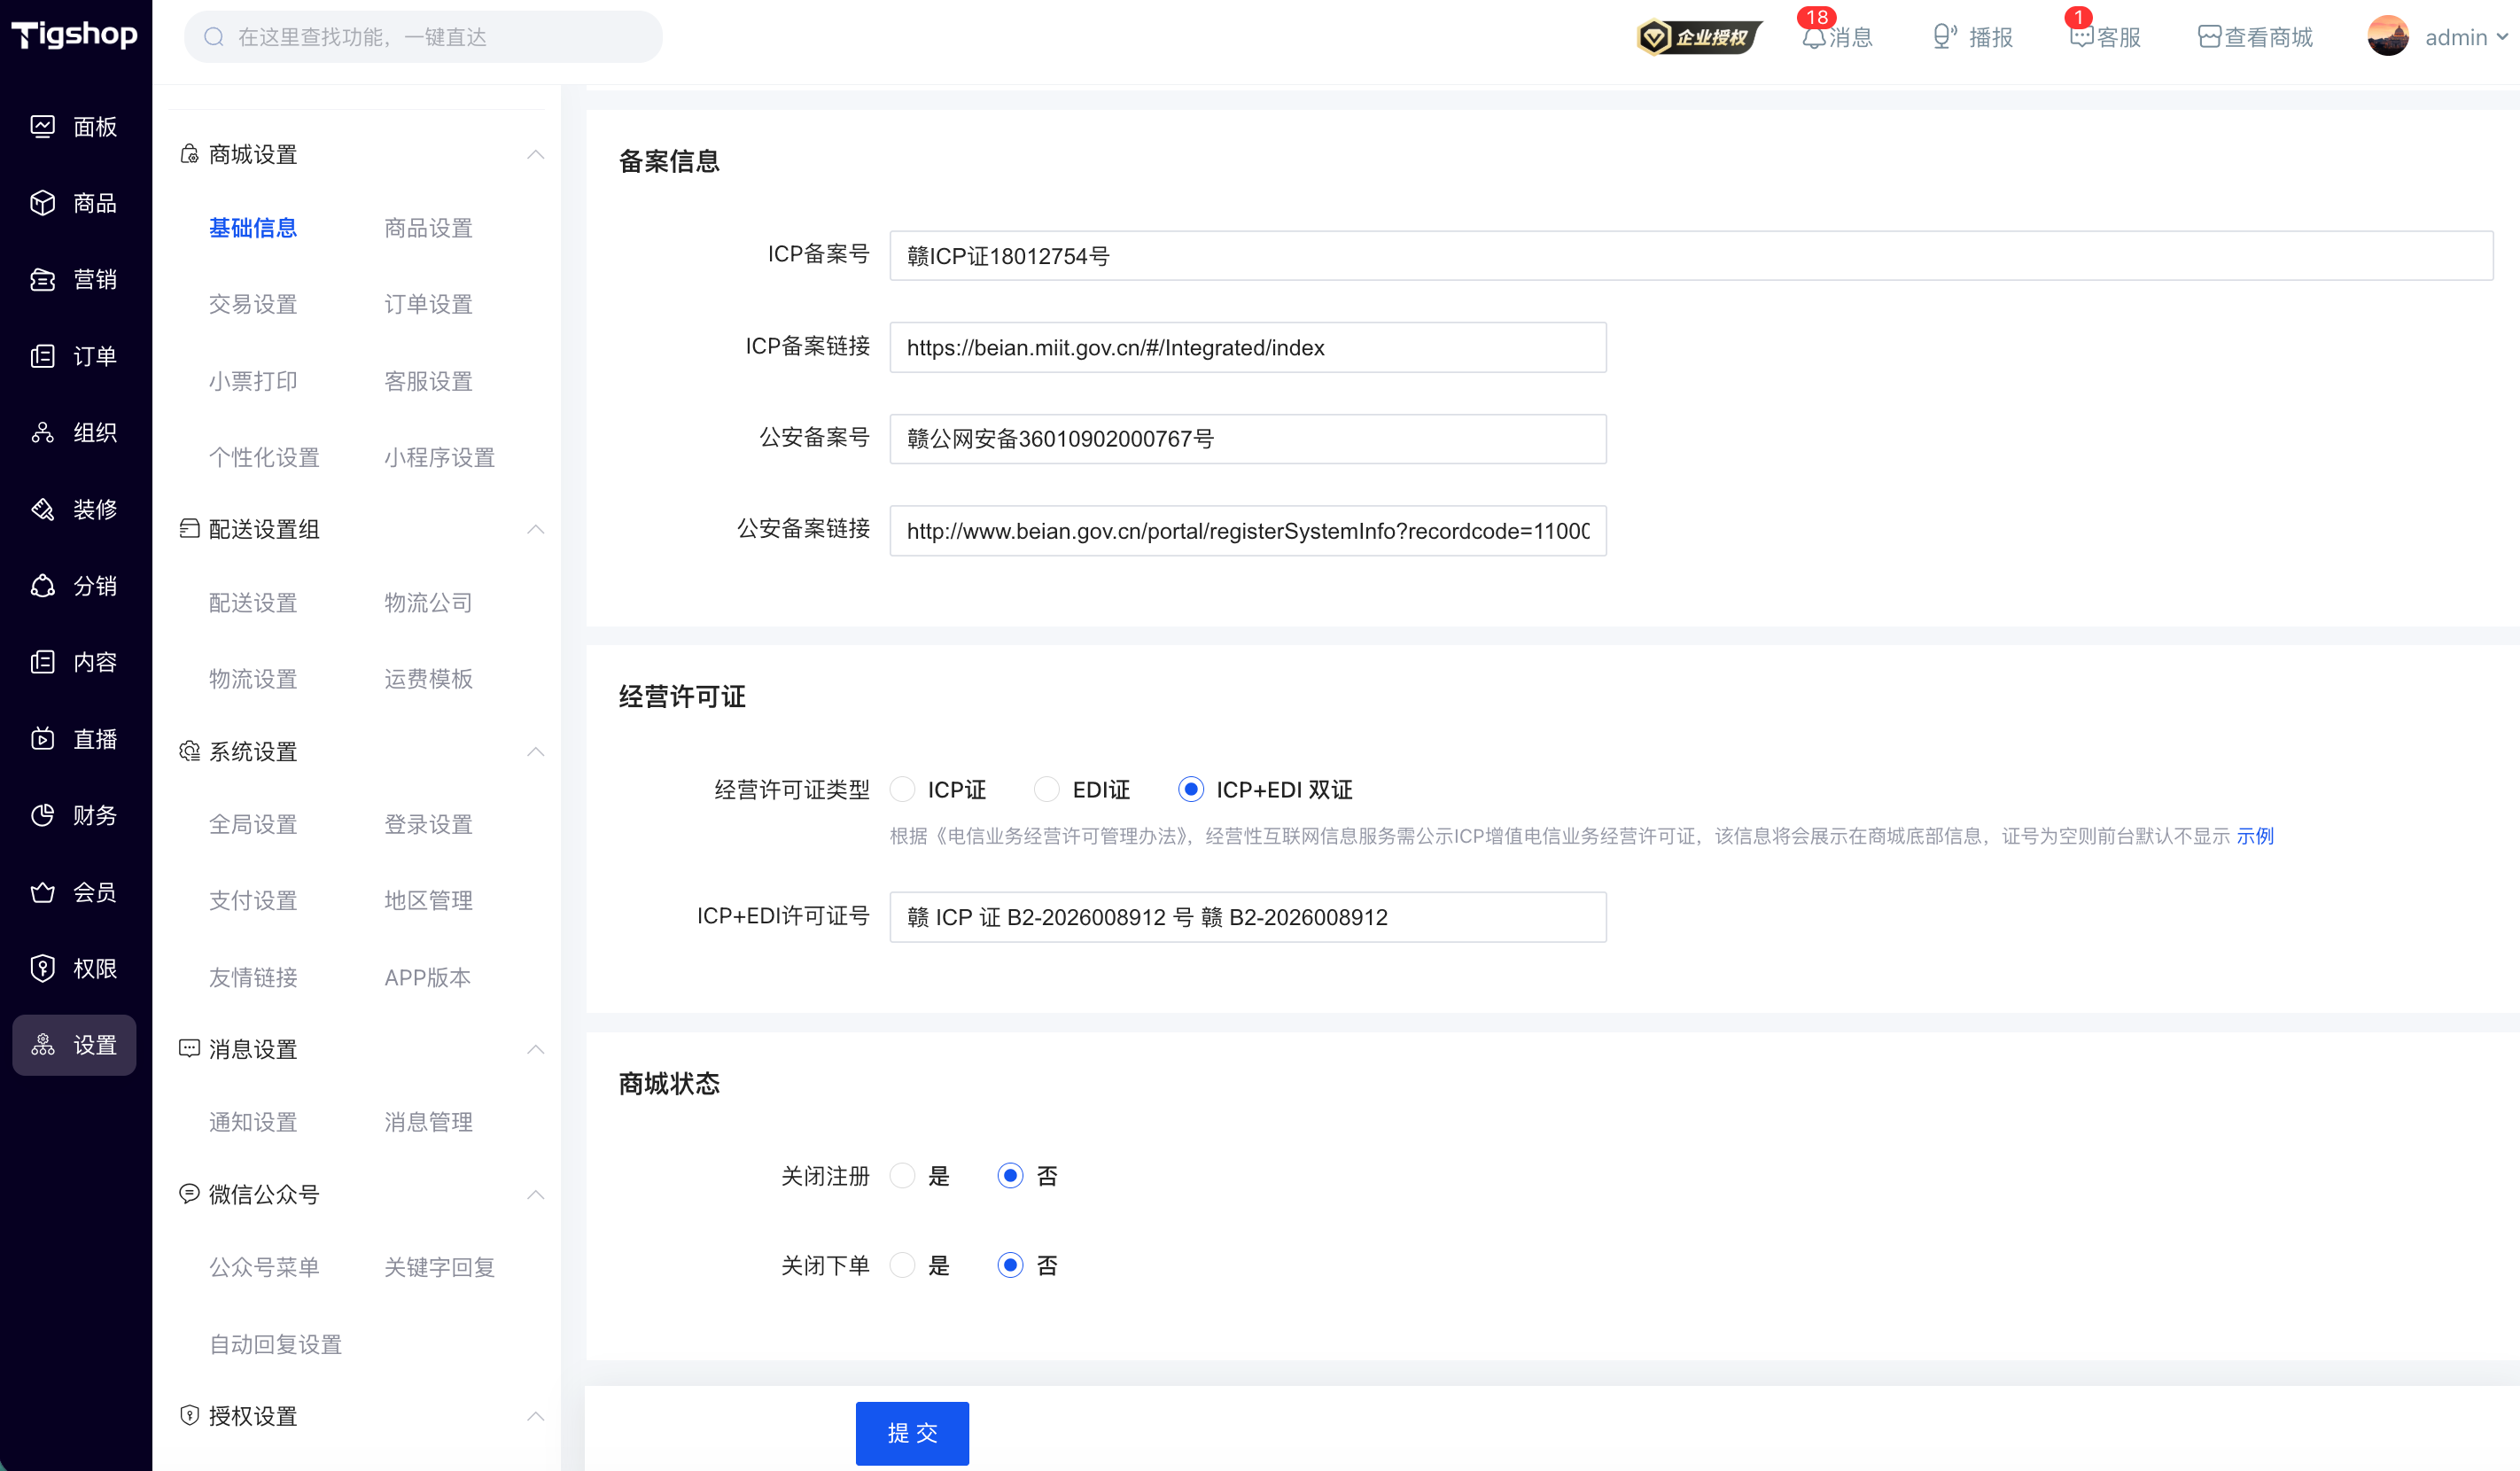Select the ICP证 license type radio
This screenshot has height=1471, width=2520.
pyautogui.click(x=902, y=789)
